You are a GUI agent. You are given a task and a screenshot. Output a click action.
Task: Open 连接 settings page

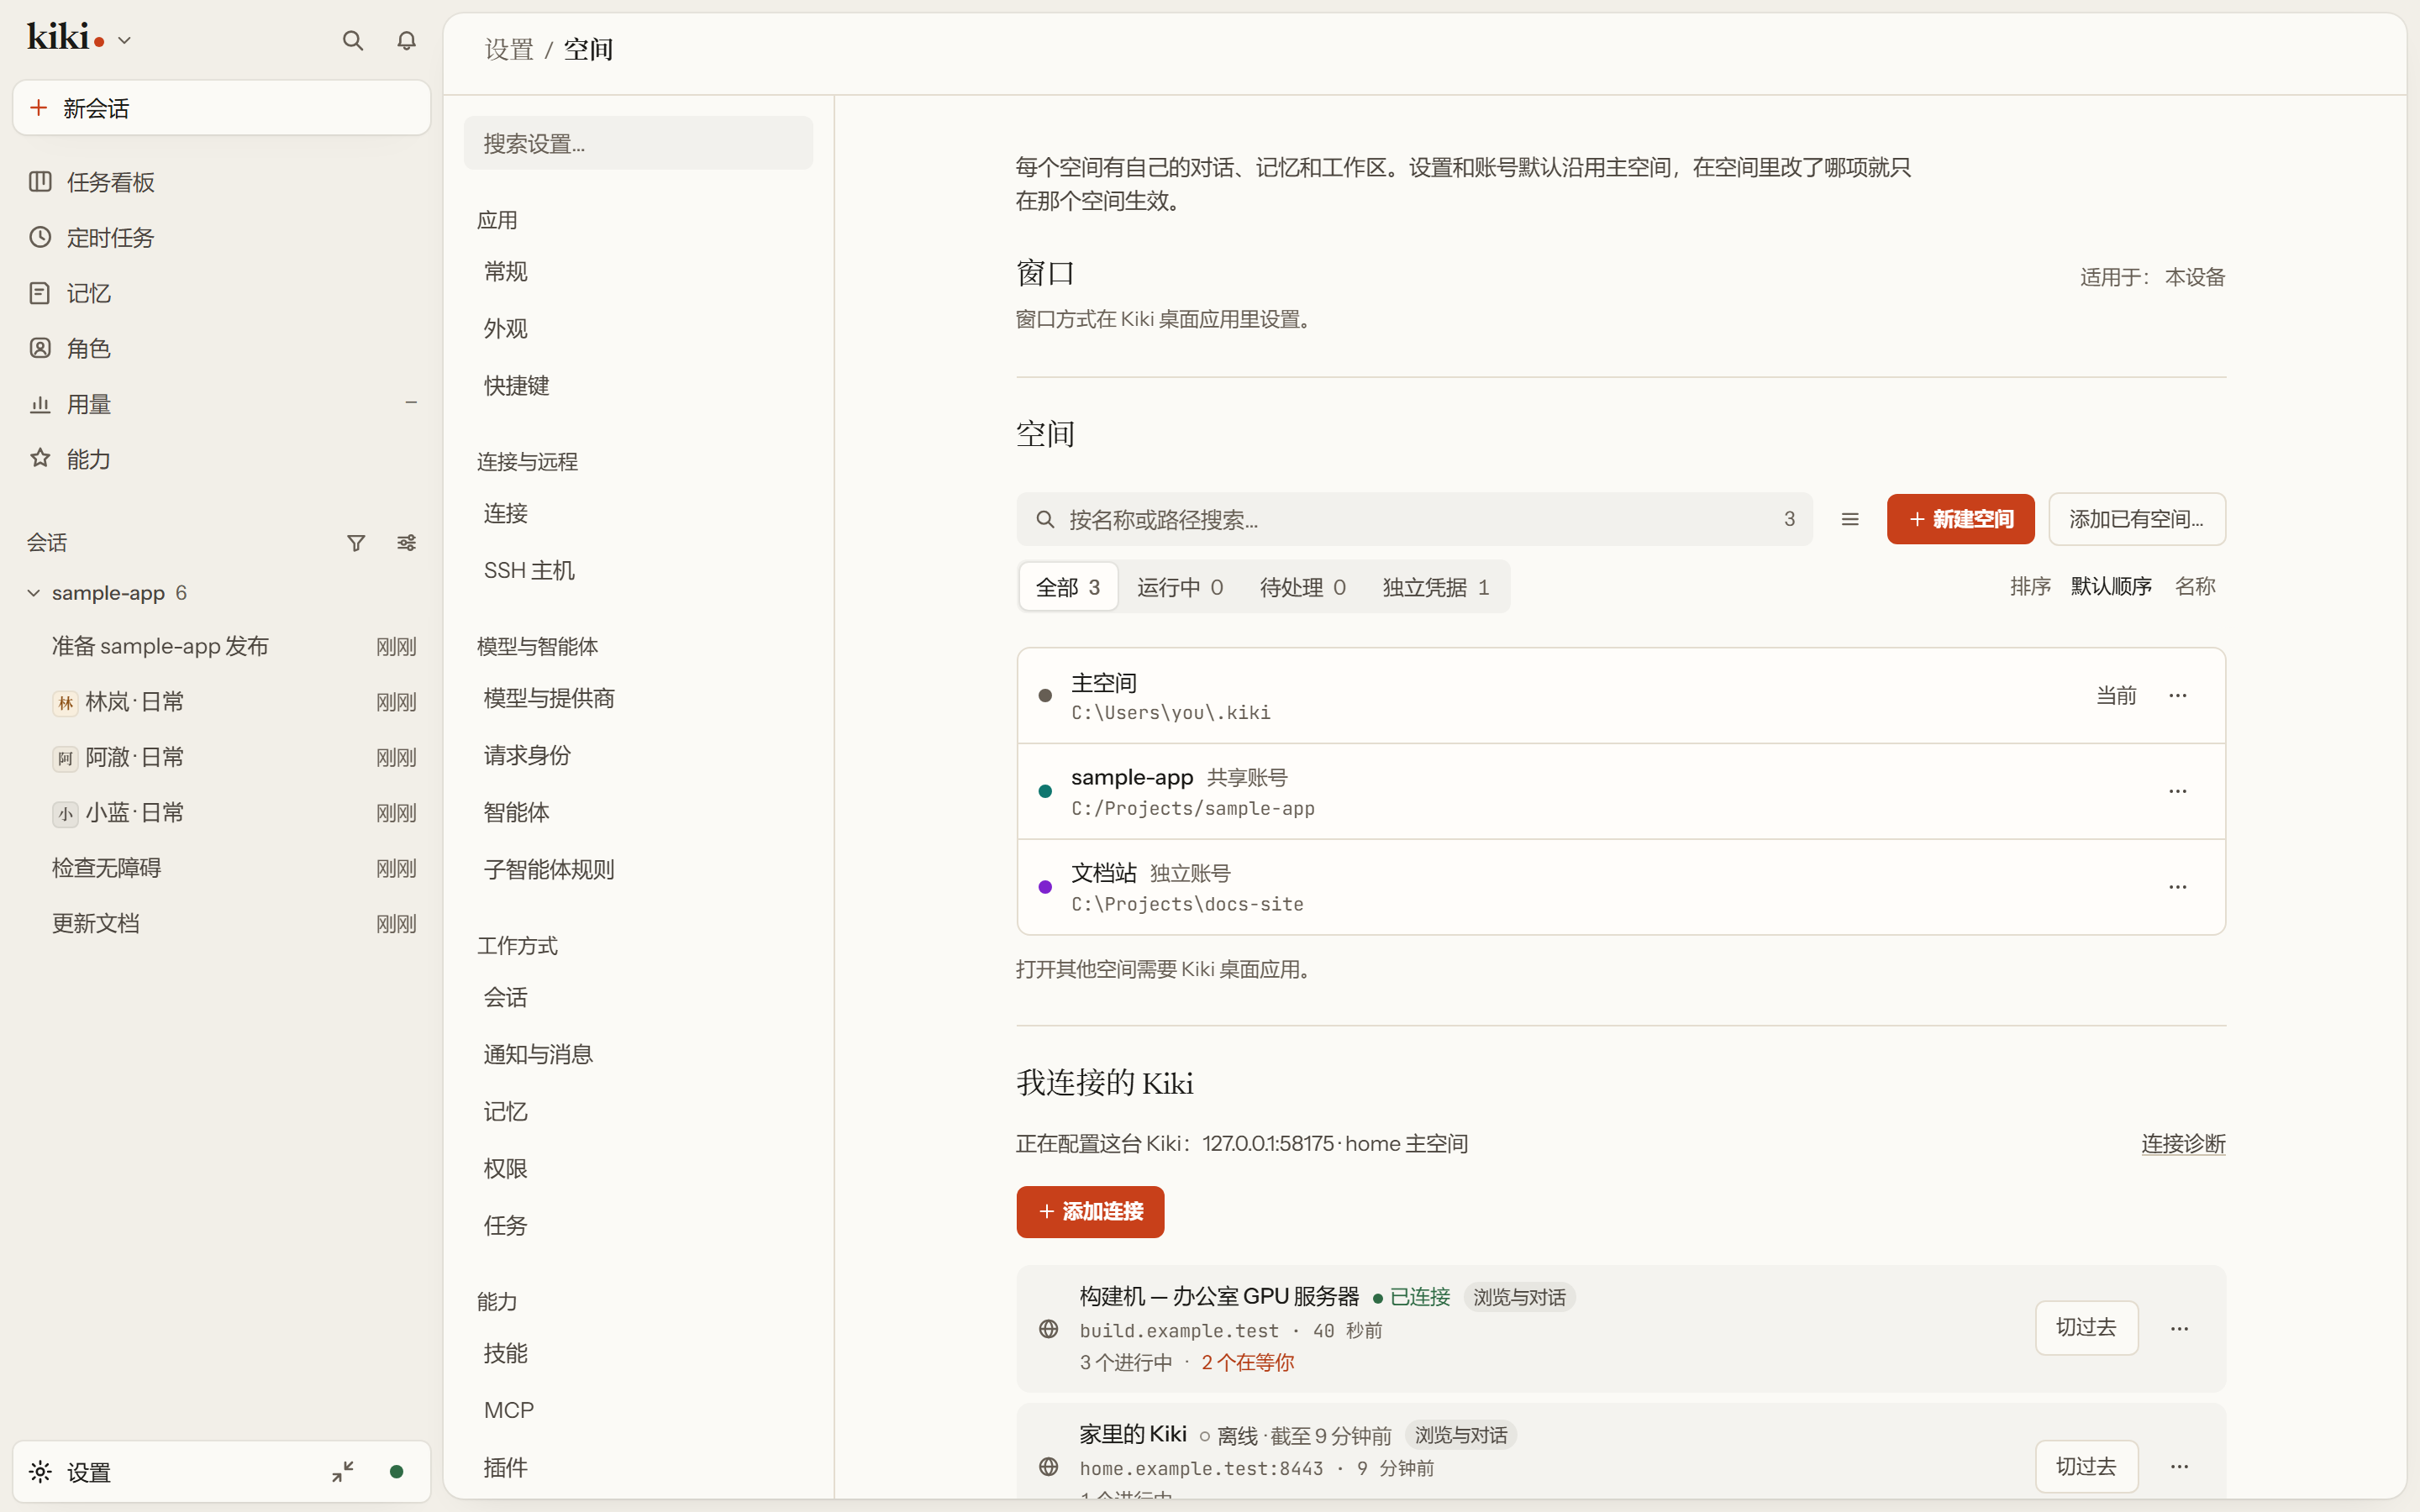pos(638,513)
